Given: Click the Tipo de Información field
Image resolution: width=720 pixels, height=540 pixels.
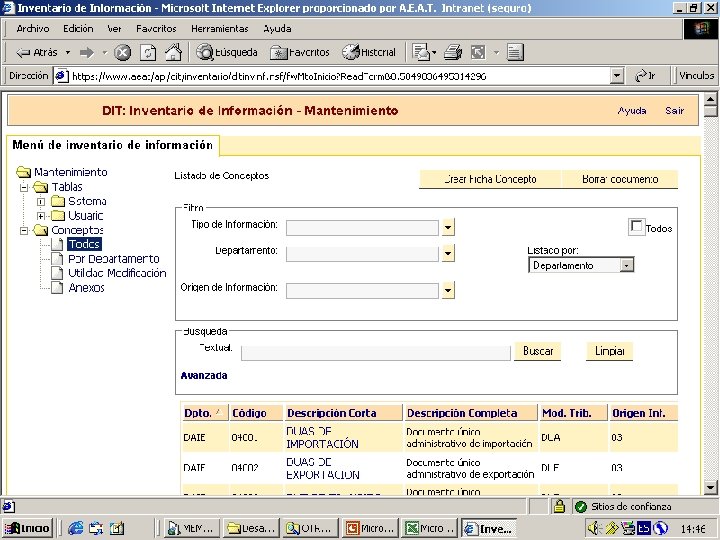Looking at the screenshot, I should pyautogui.click(x=362, y=228).
